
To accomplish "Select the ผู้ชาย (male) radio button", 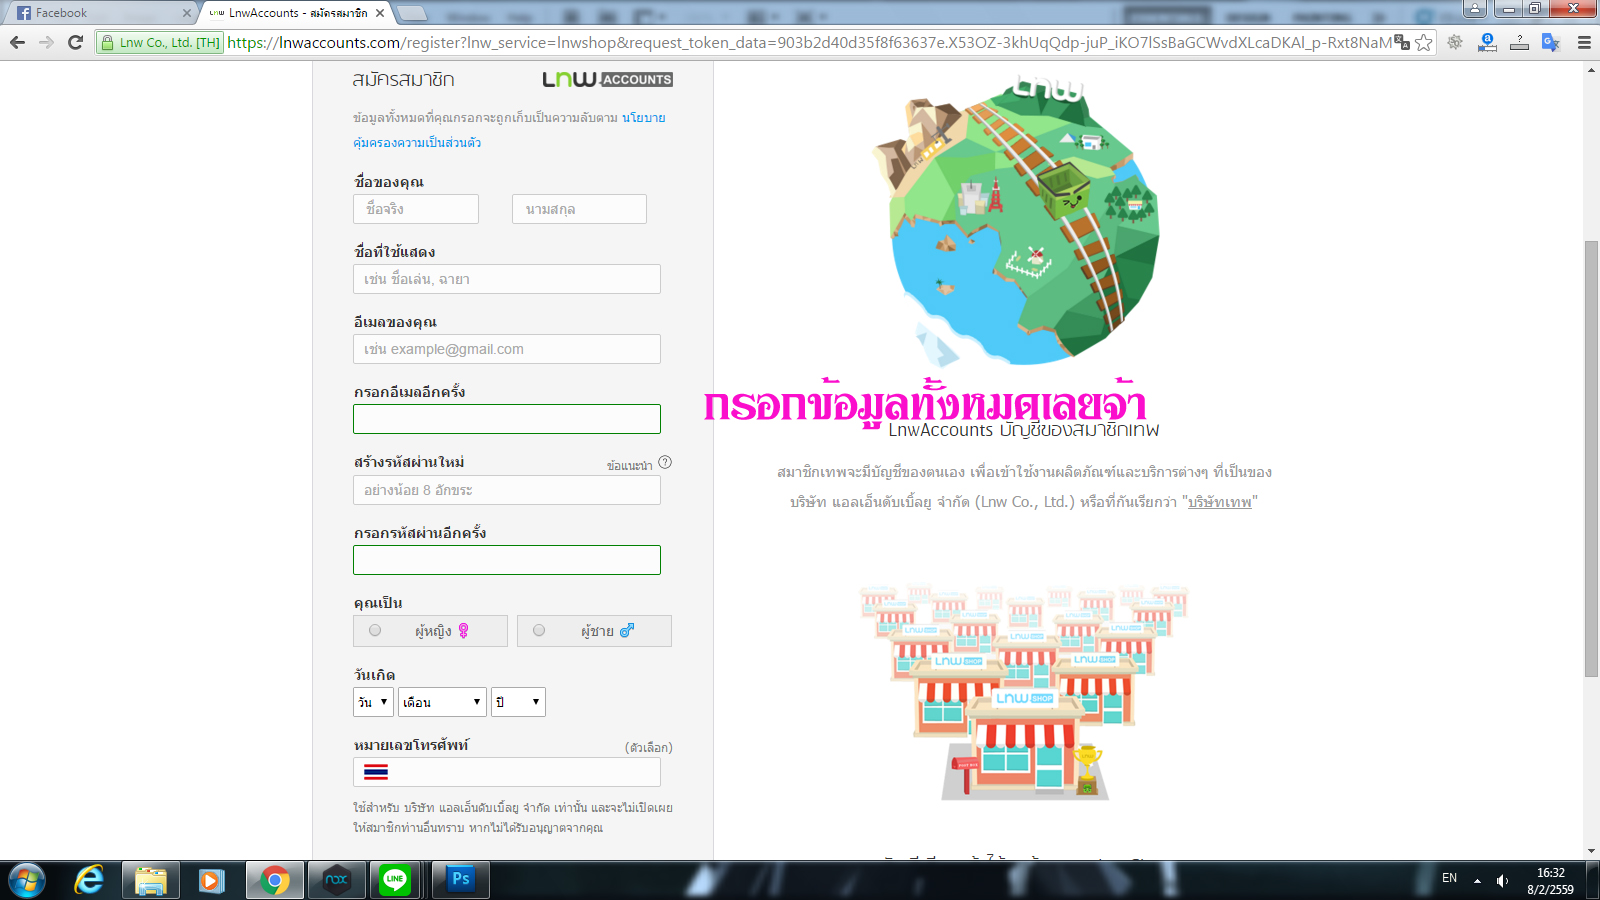I will coord(539,630).
